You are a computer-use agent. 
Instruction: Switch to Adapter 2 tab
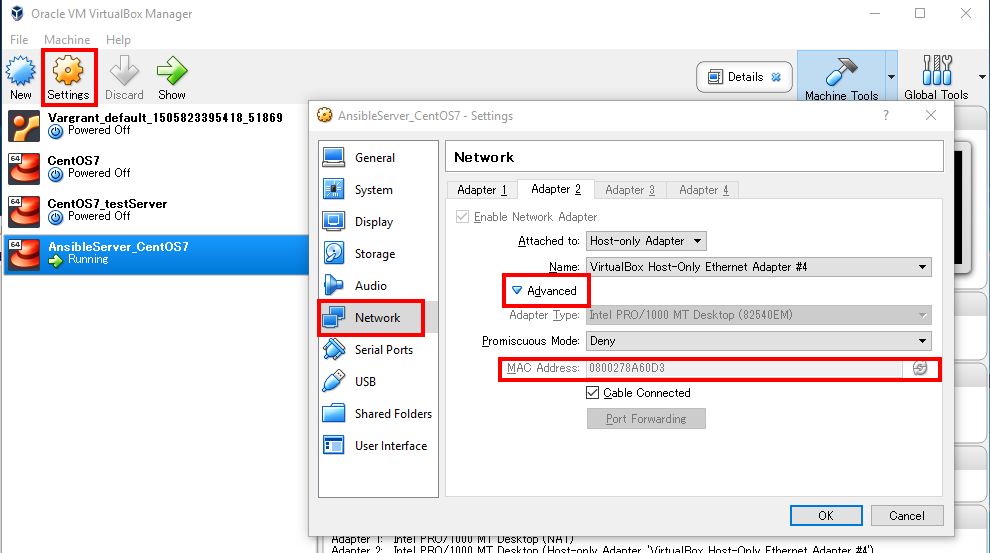pyautogui.click(x=556, y=189)
